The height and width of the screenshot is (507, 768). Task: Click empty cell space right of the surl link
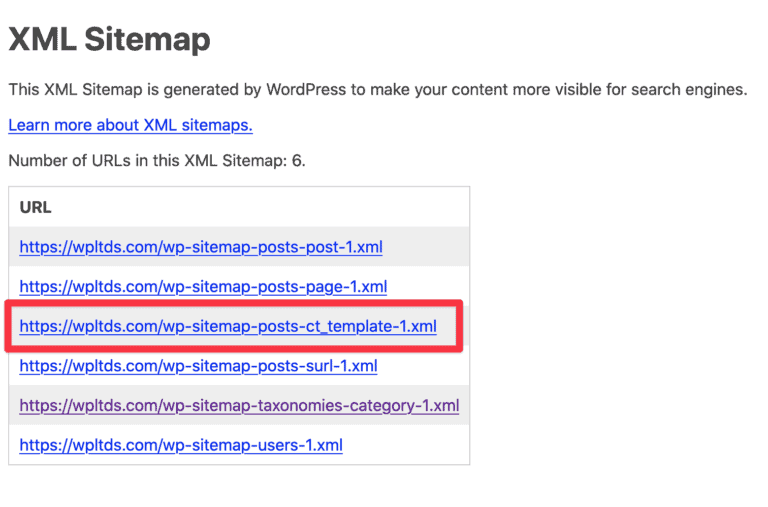coord(422,366)
